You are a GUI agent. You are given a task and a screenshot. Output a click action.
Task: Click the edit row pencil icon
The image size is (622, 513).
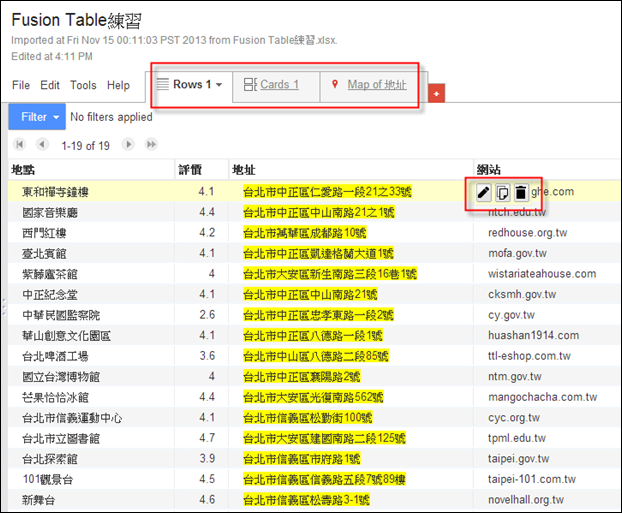click(x=483, y=193)
